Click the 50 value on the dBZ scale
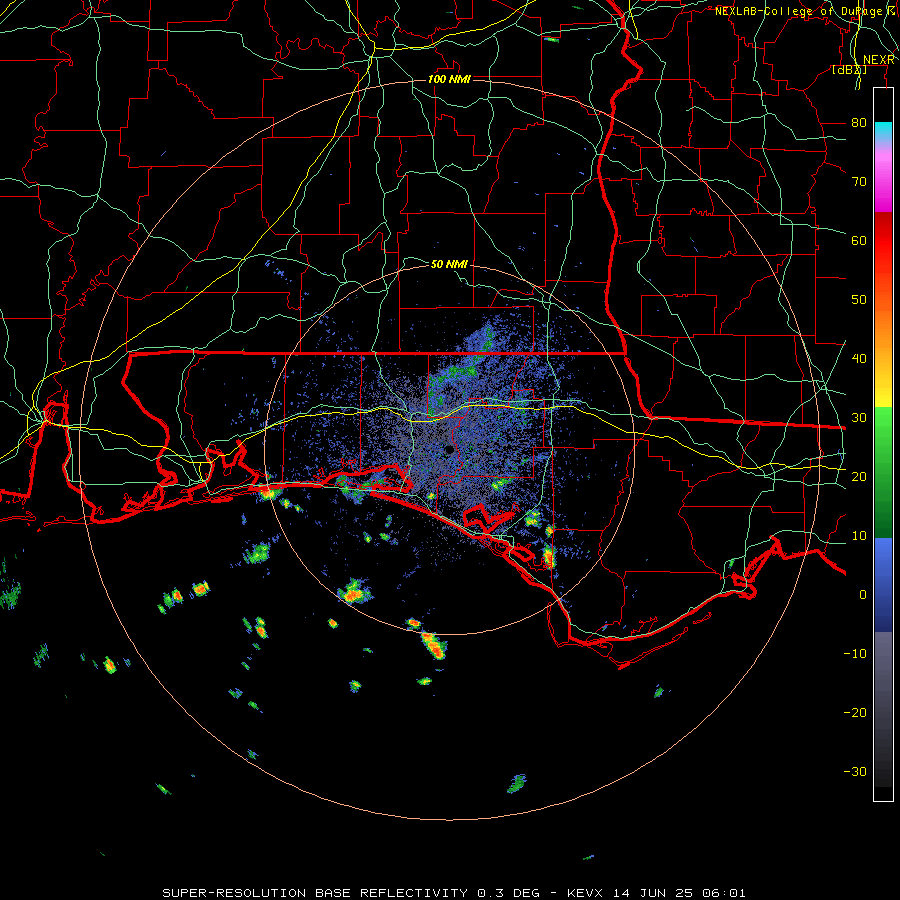Viewport: 900px width, 900px height. click(859, 300)
